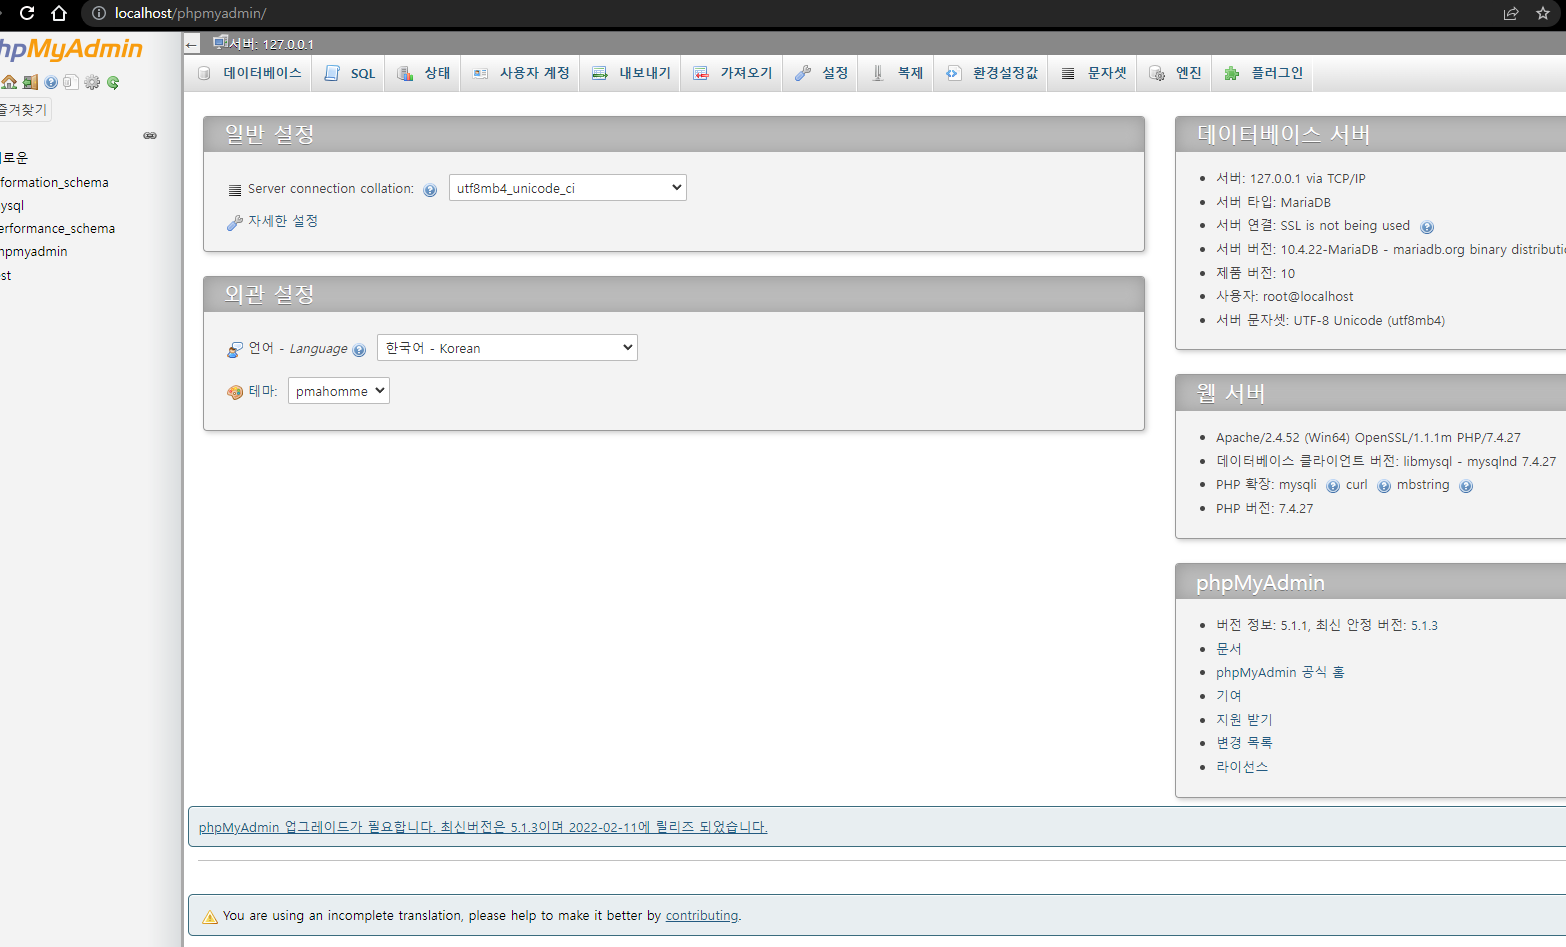Collapse navigation panel with left arrow
Viewport: 1566px width, 947px height.
click(192, 44)
